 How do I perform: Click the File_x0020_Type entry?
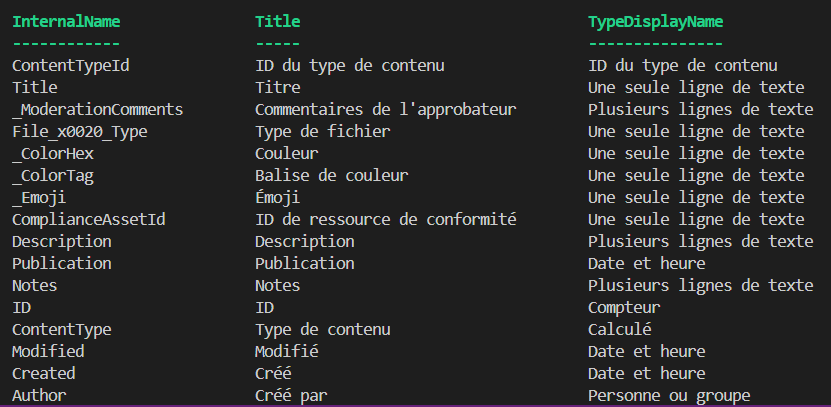[79, 132]
